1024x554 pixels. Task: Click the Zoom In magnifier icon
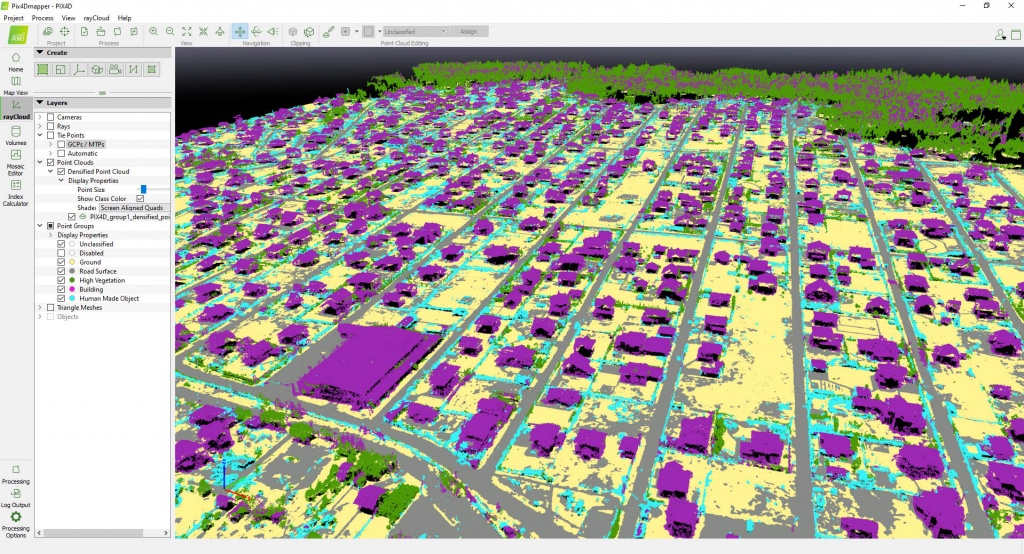tap(154, 32)
